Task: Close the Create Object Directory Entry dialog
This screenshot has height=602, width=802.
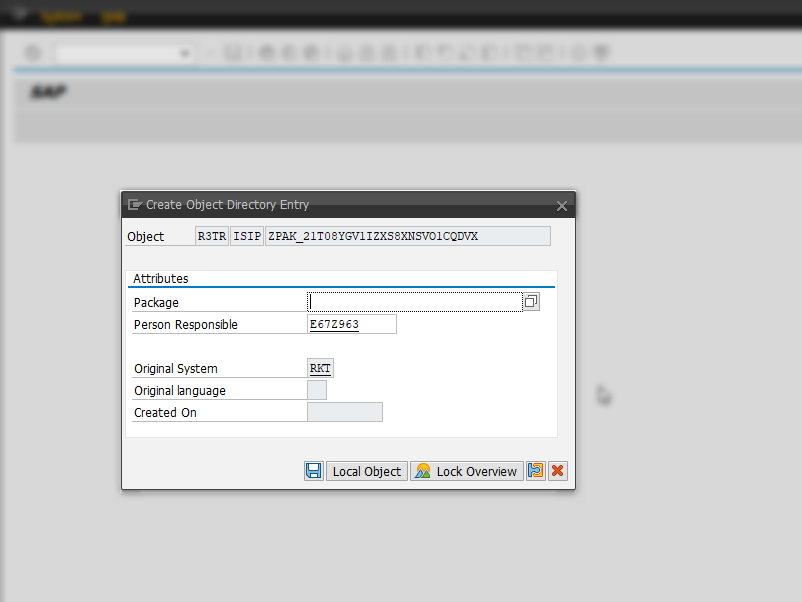Action: 562,206
